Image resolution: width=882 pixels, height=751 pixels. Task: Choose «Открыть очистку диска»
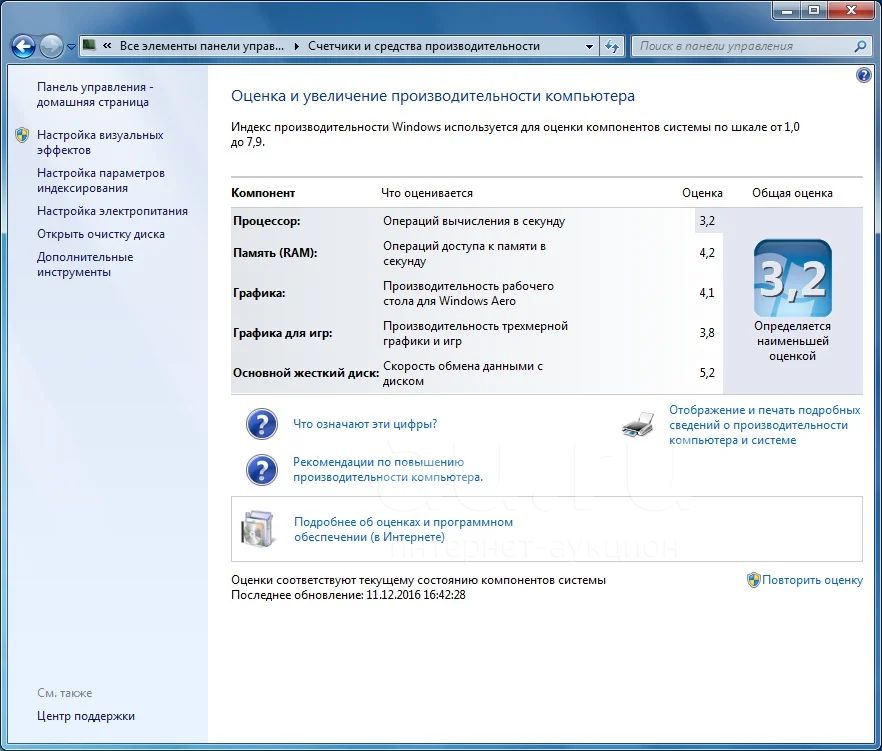(x=101, y=234)
